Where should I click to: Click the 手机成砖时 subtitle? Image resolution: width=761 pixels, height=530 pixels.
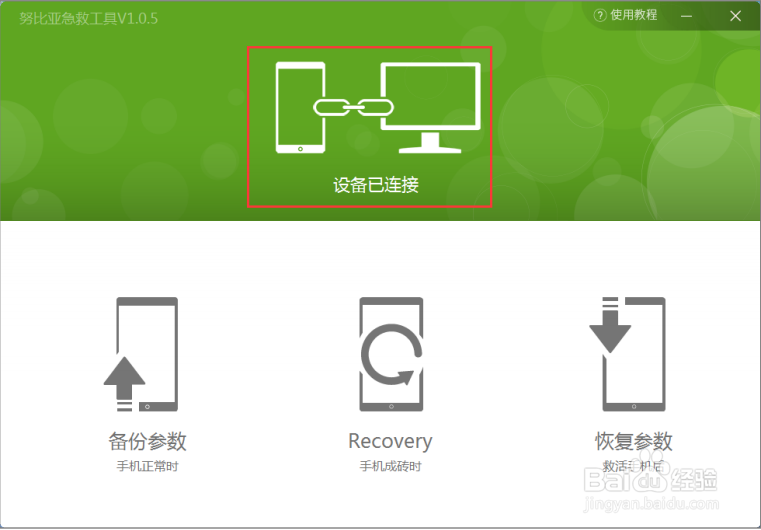(390, 466)
